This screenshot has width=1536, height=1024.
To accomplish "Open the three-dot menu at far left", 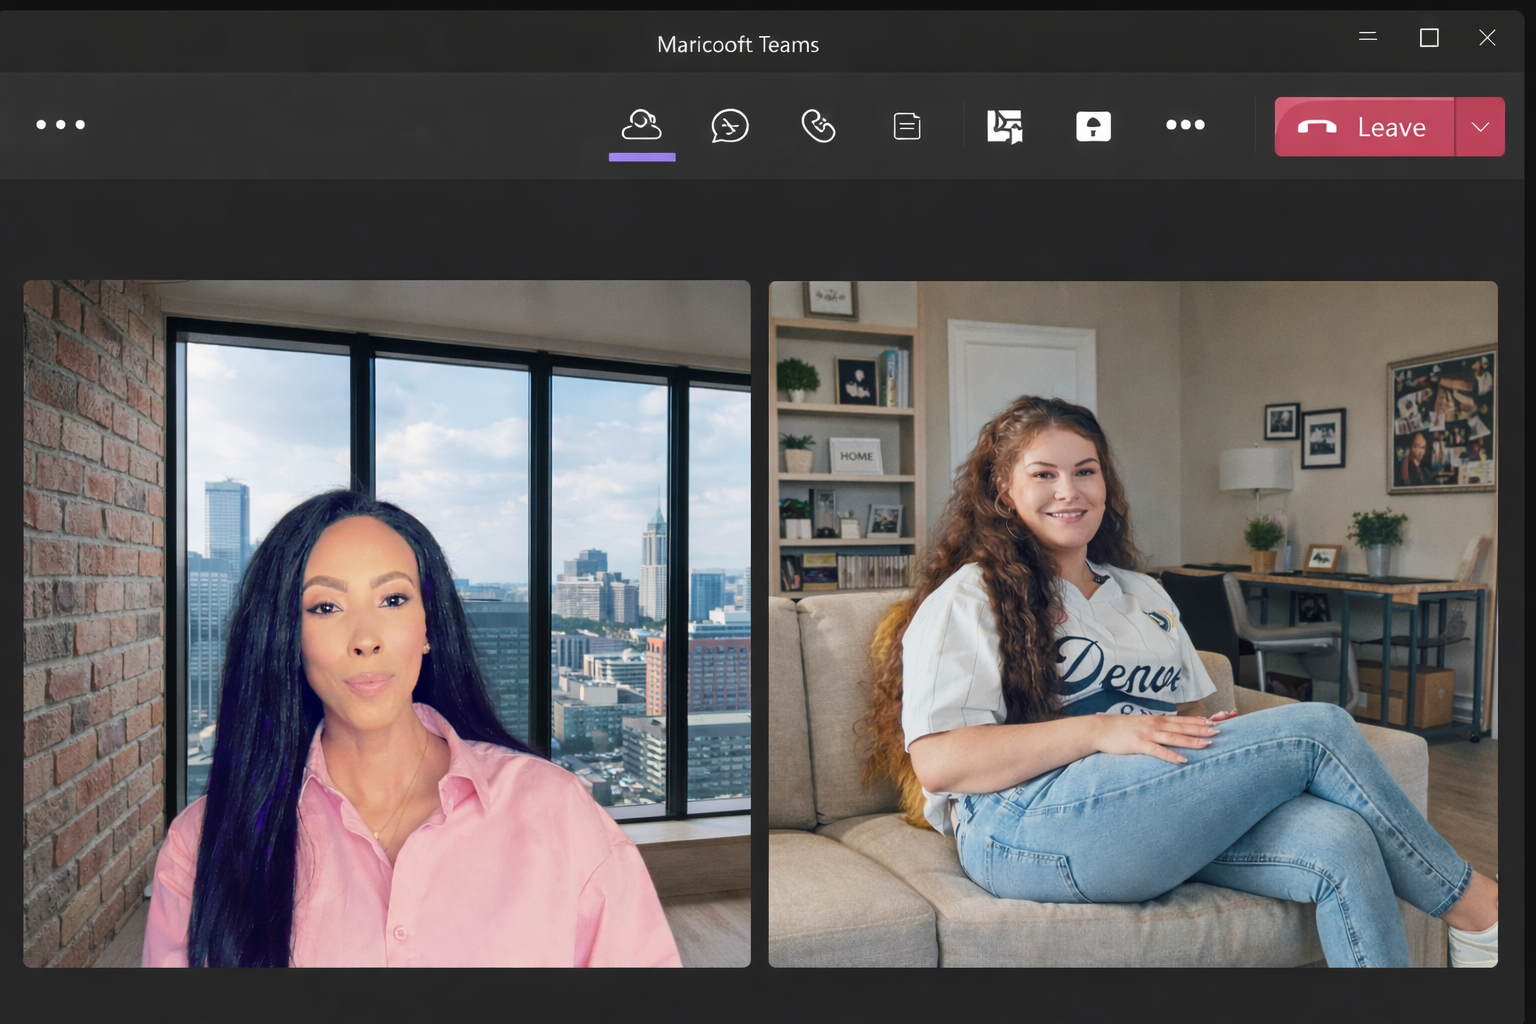I will point(60,125).
